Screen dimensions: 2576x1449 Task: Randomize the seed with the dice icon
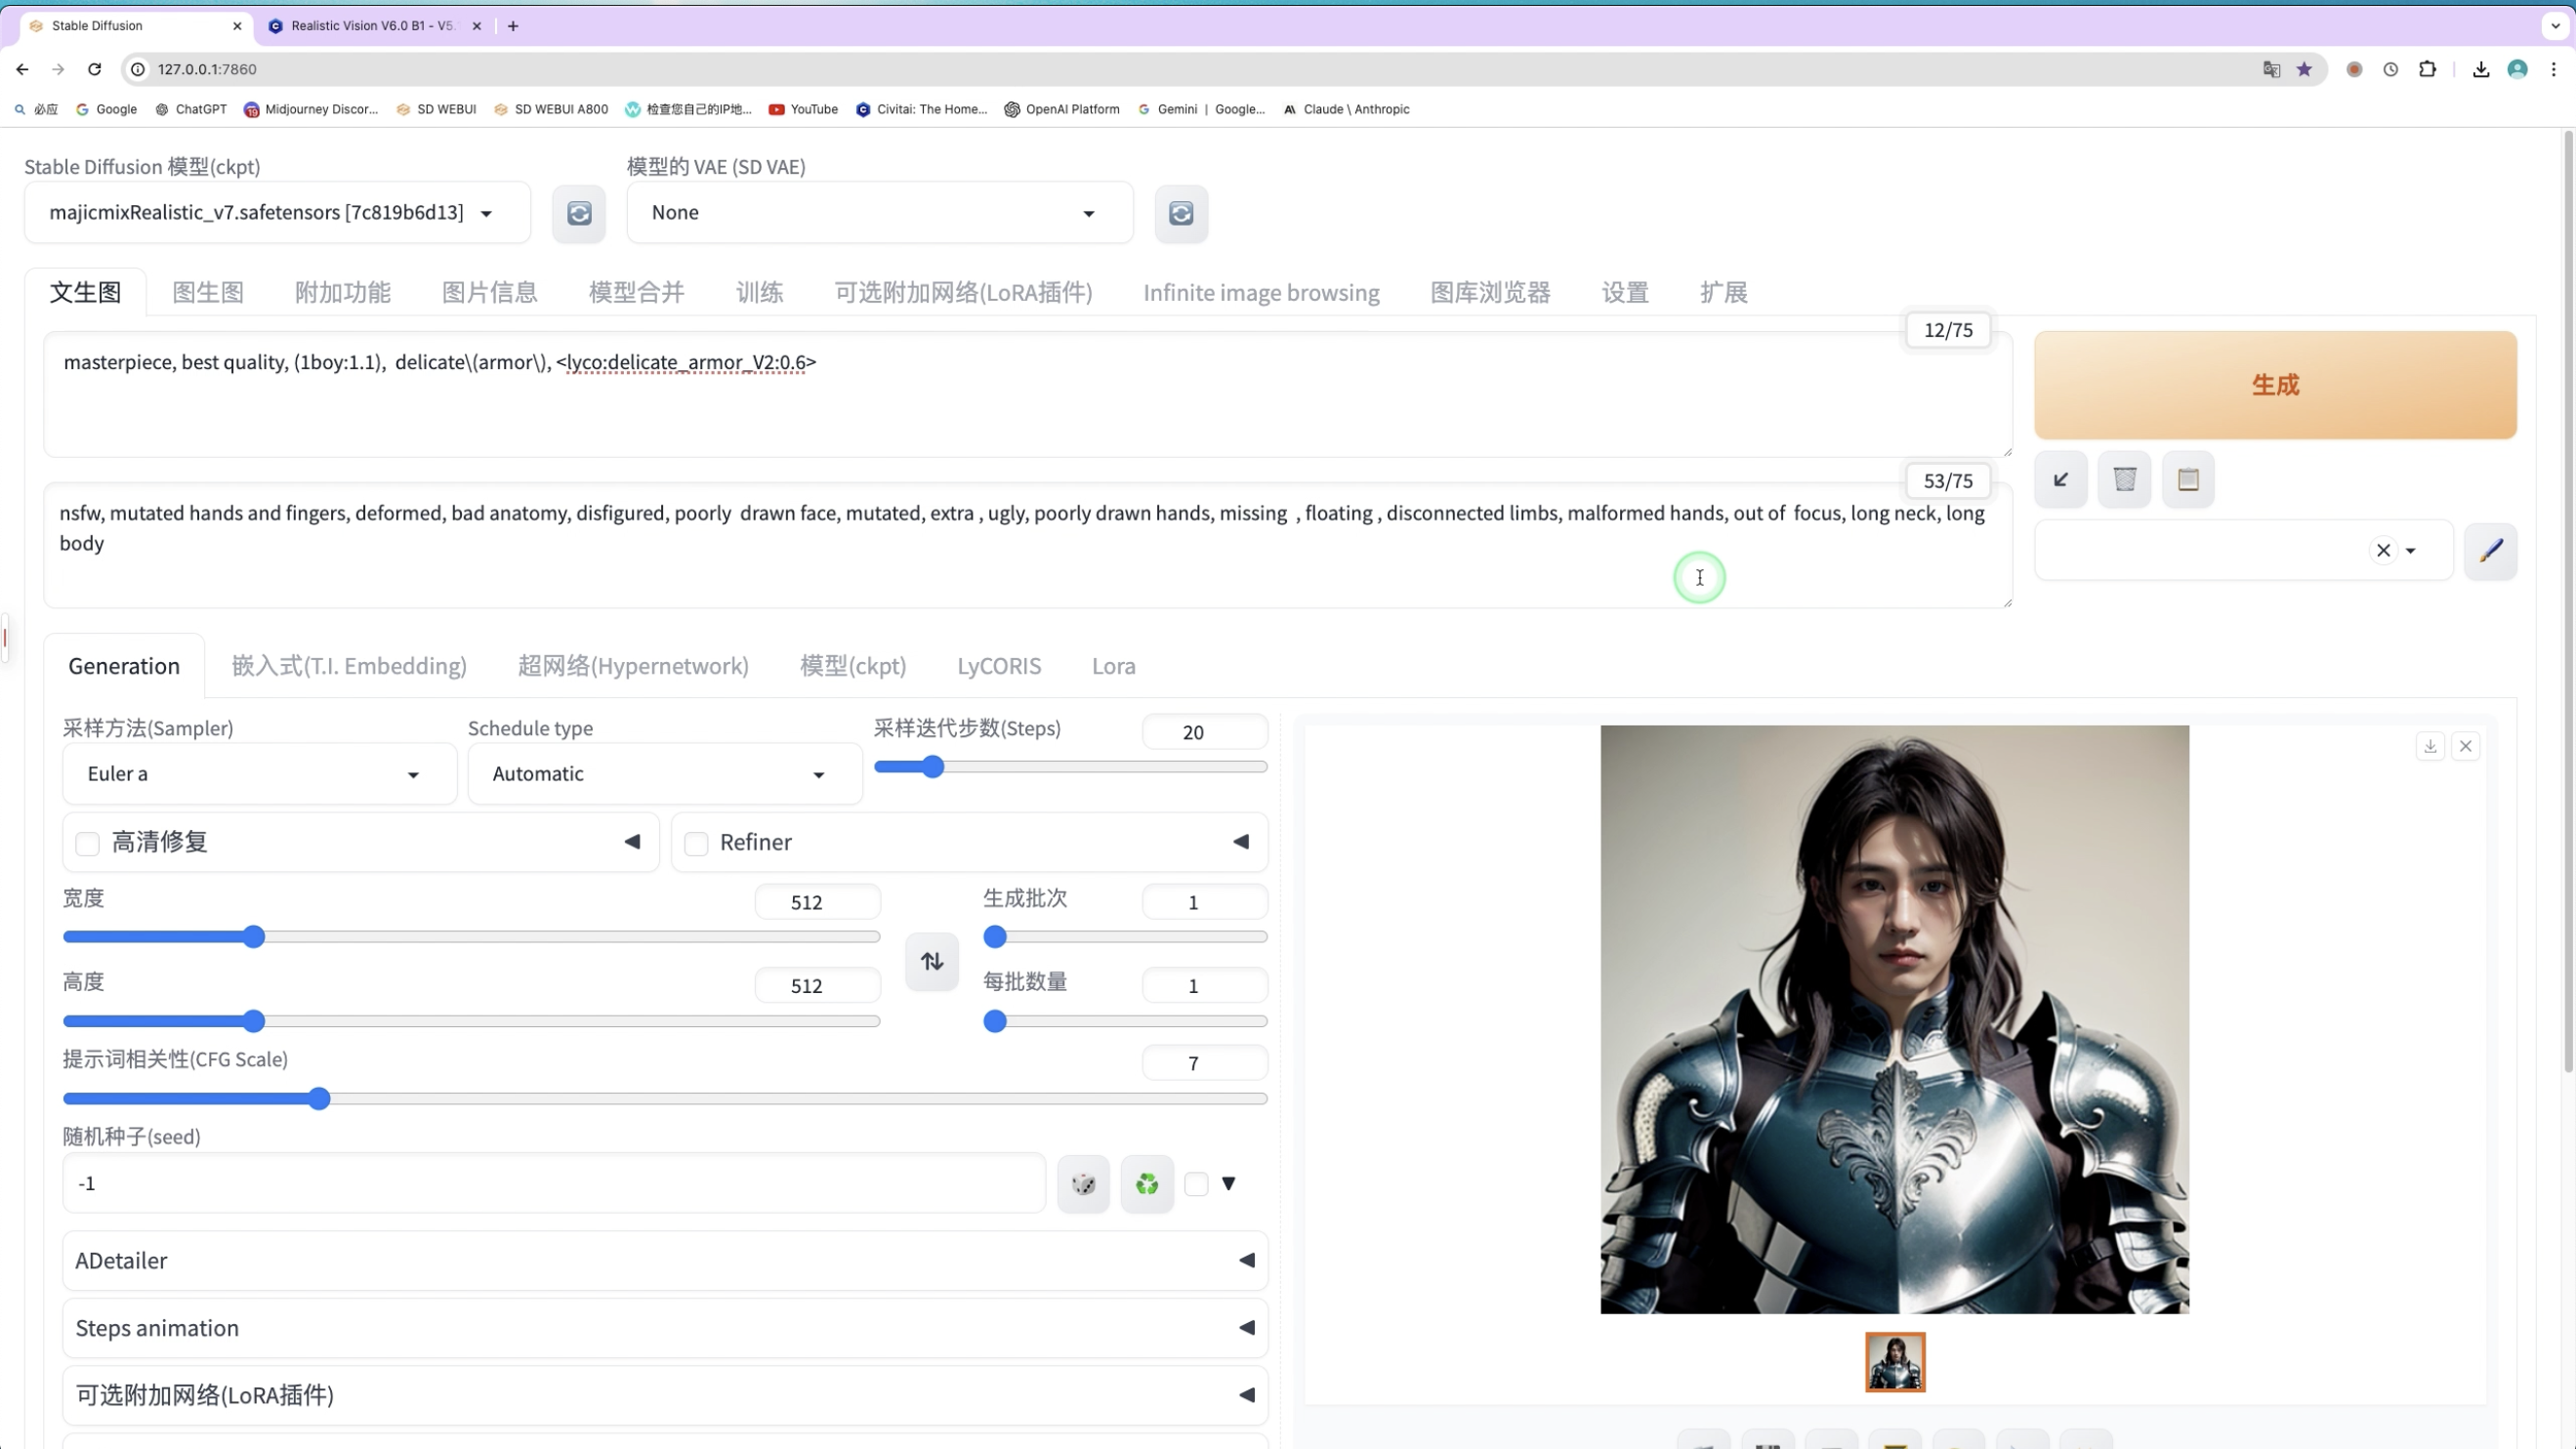[1084, 1184]
